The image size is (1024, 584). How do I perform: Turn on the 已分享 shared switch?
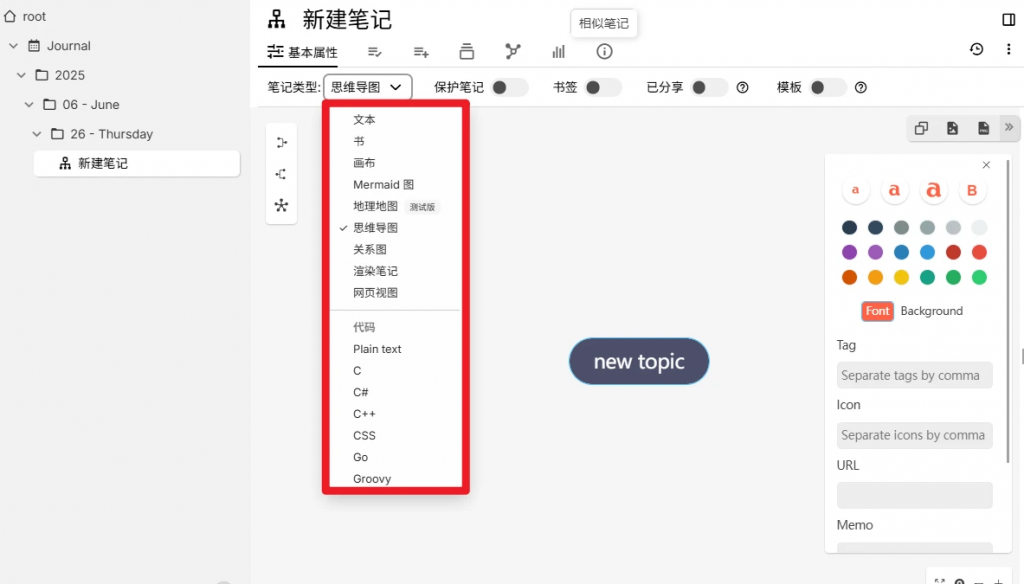click(x=709, y=88)
